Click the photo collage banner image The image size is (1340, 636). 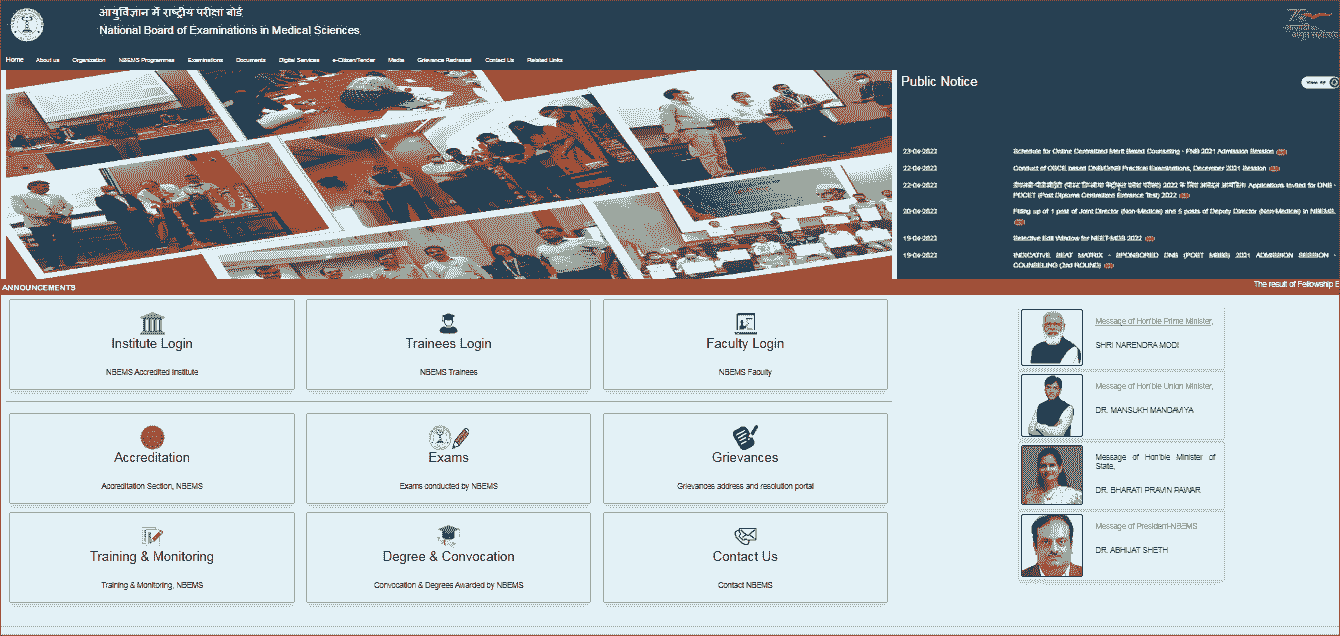pos(448,174)
